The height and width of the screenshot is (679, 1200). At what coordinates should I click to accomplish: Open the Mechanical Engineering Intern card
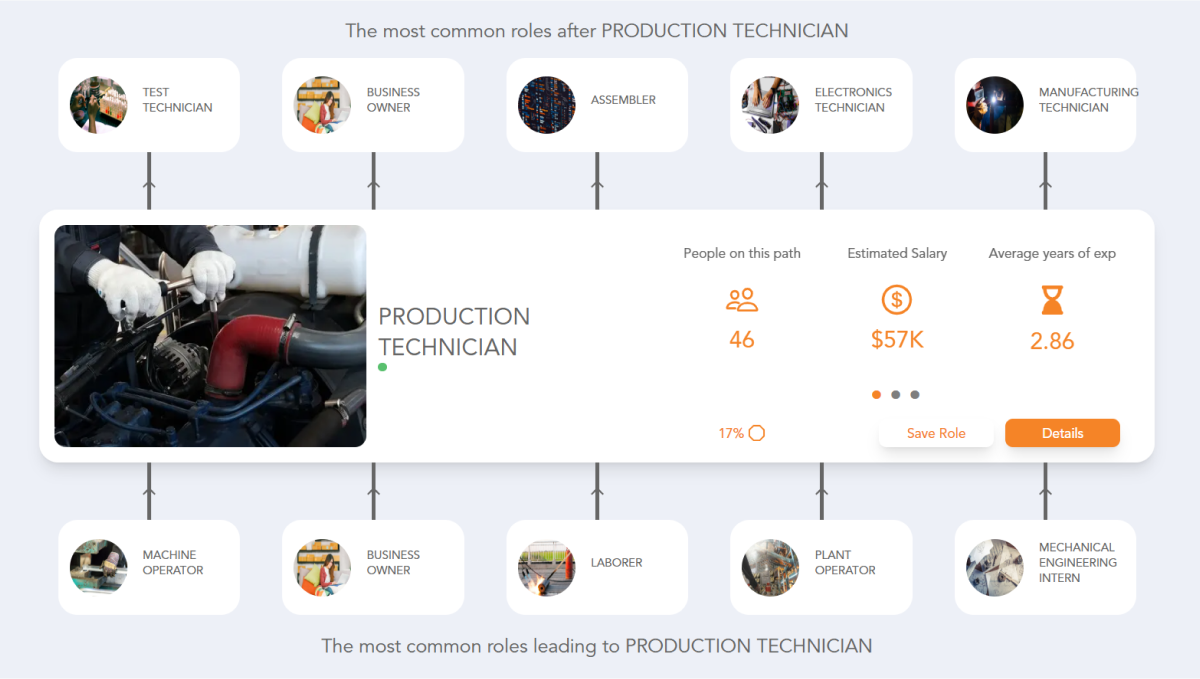click(x=1044, y=567)
